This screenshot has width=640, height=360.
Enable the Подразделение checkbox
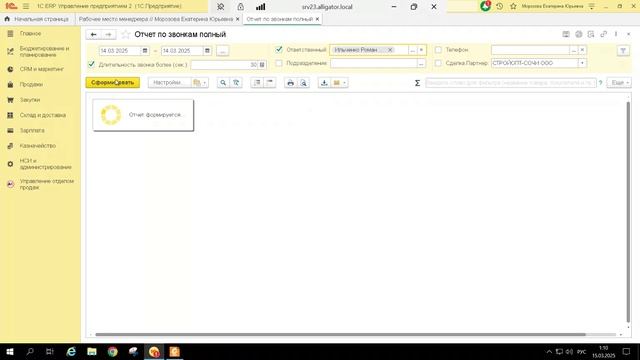279,63
